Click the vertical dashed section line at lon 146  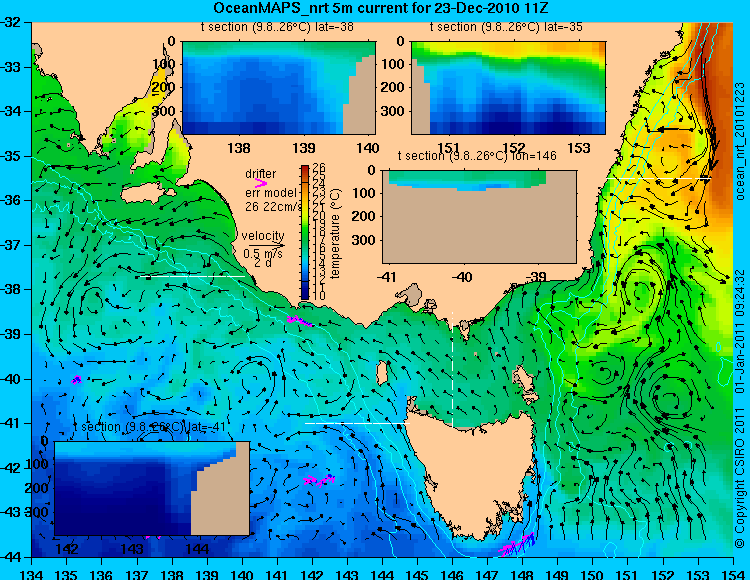tap(452, 368)
